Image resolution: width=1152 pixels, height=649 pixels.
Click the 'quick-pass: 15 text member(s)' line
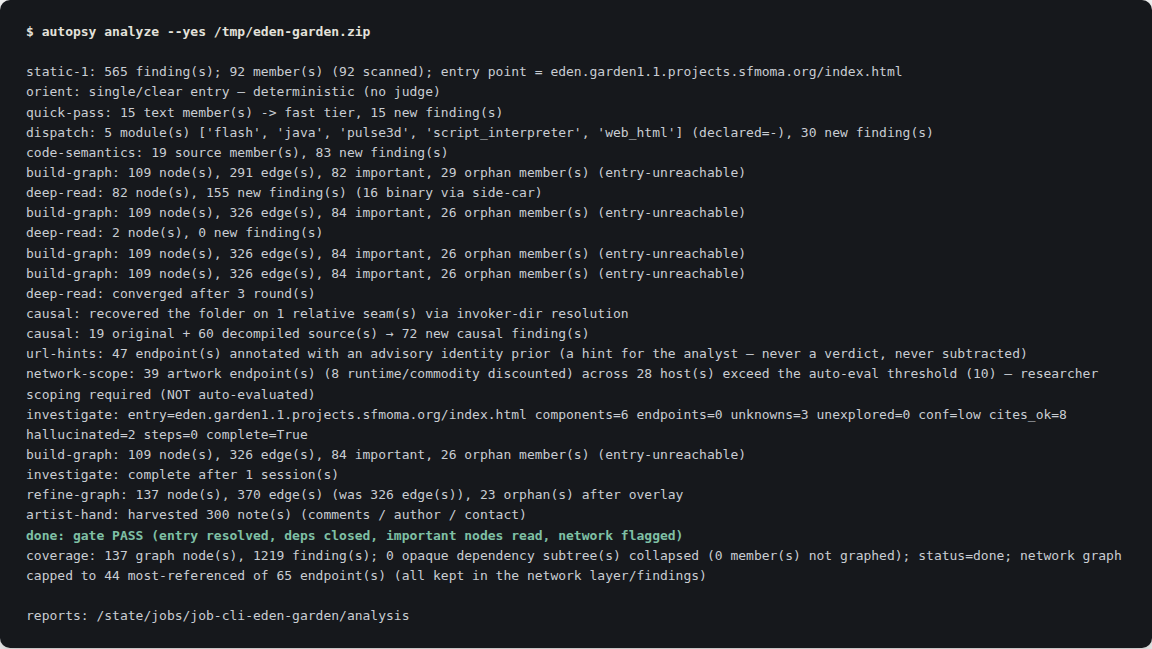[264, 112]
